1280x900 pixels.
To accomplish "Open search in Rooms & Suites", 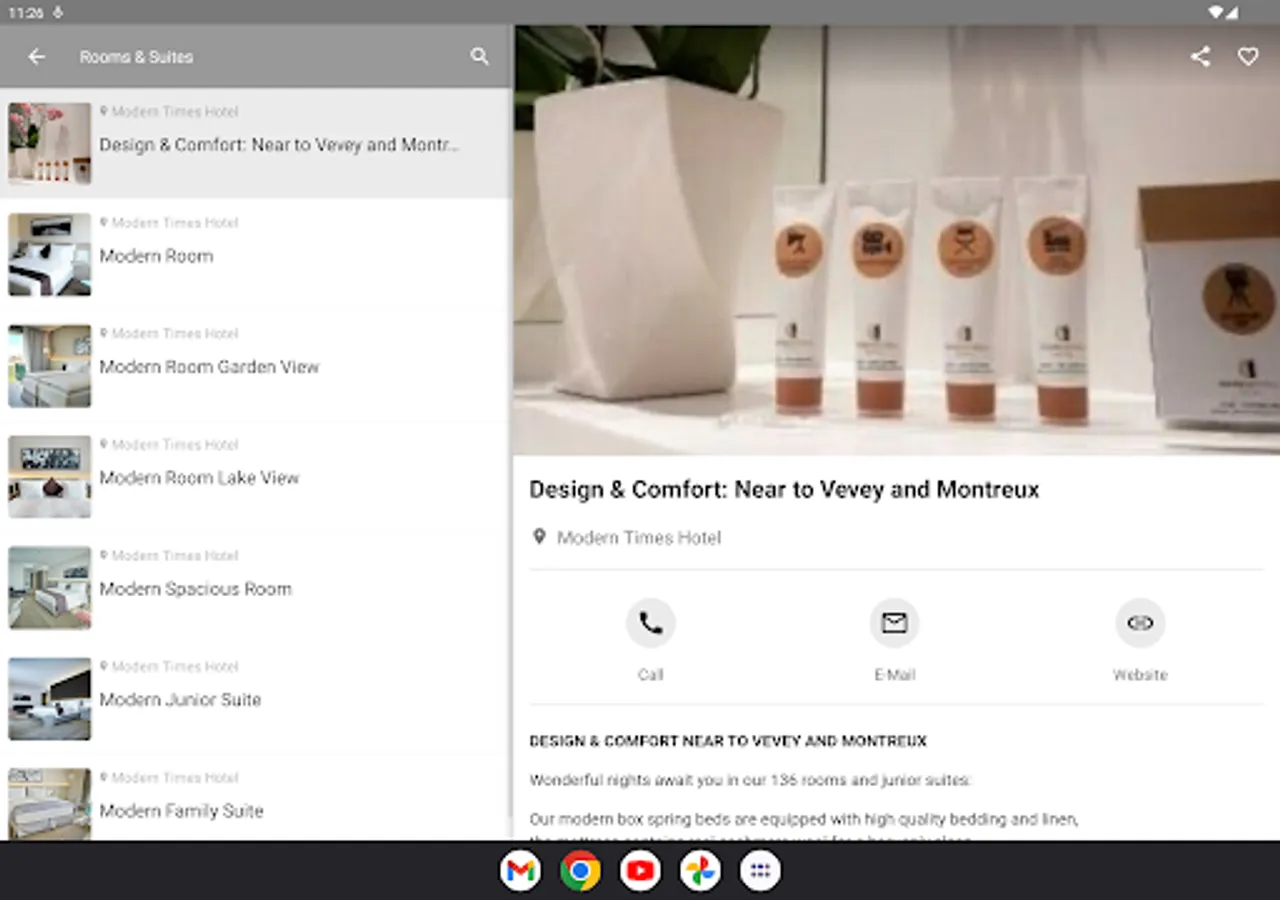I will pos(480,57).
